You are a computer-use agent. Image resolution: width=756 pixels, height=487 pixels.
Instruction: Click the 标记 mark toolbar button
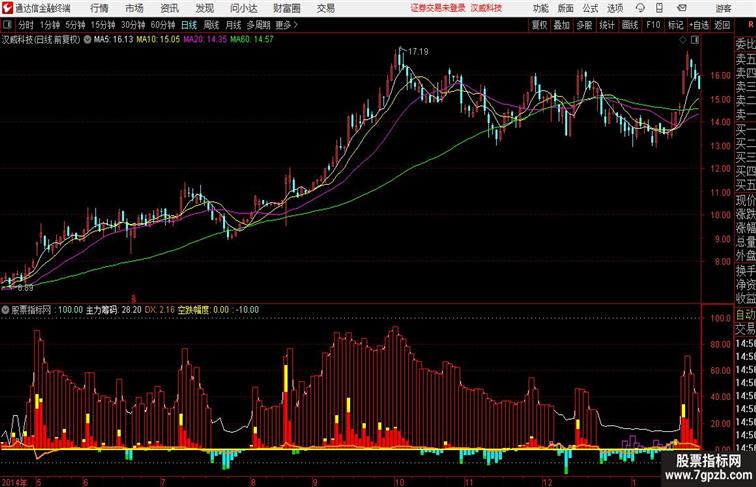(x=675, y=25)
